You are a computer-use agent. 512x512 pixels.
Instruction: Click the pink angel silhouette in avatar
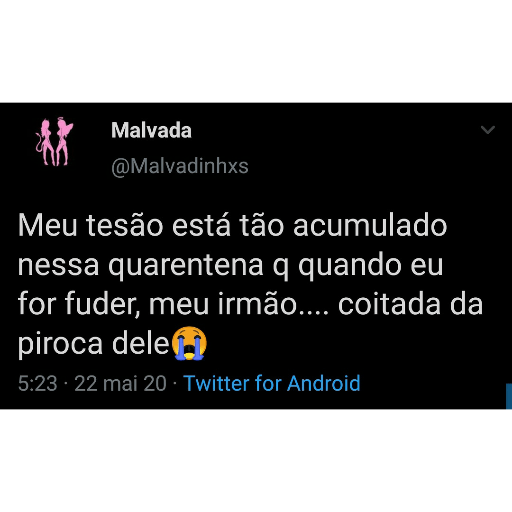tap(64, 141)
